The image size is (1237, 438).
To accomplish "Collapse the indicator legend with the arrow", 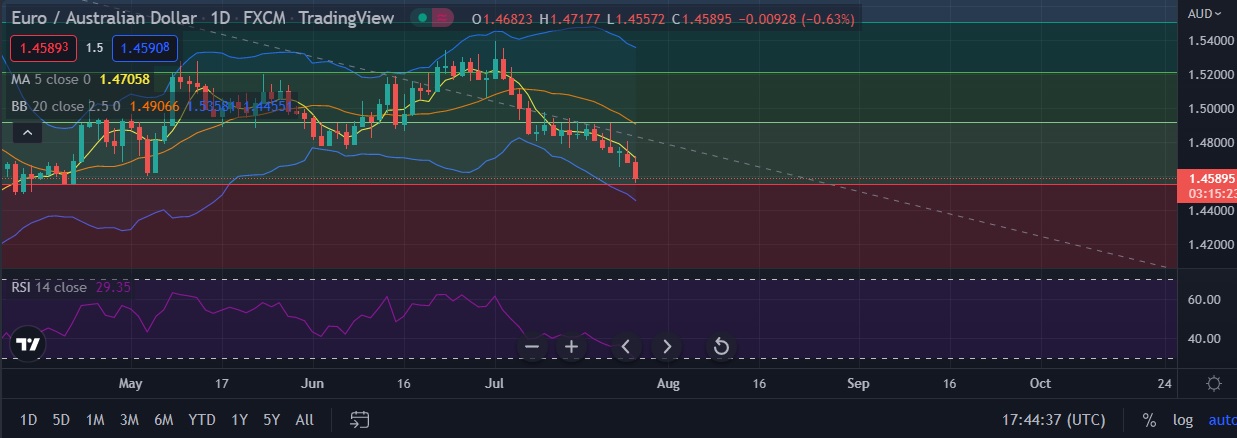I will pos(27,132).
